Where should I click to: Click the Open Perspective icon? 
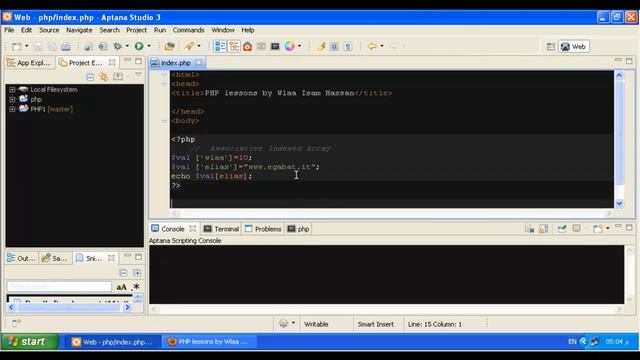click(551, 47)
